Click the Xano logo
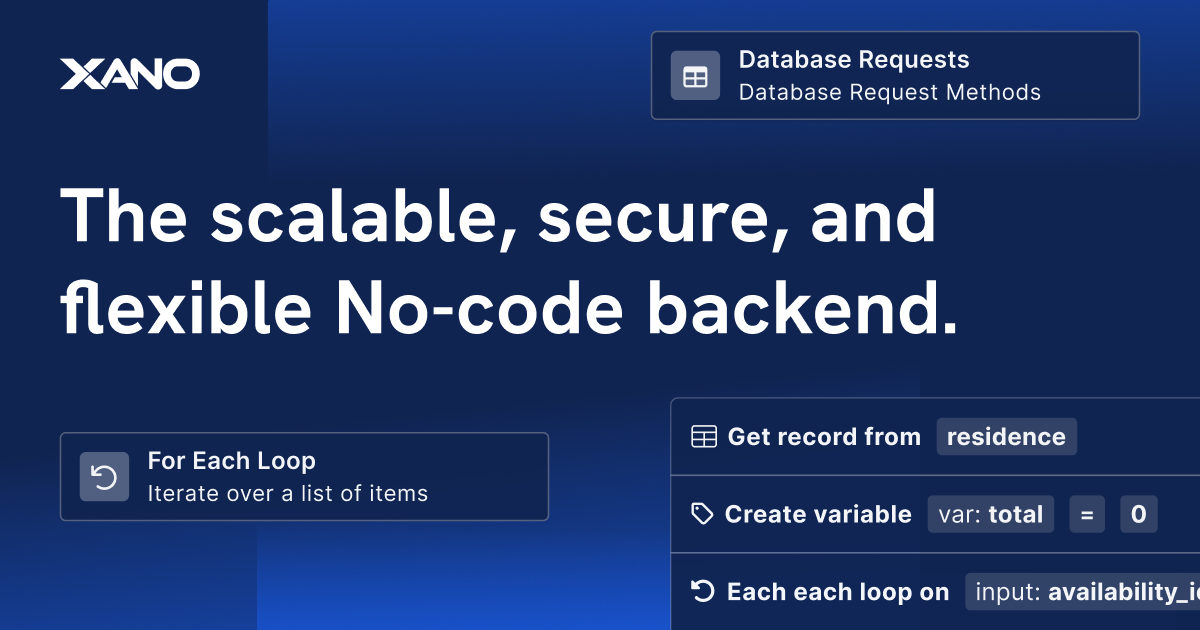 tap(129, 74)
